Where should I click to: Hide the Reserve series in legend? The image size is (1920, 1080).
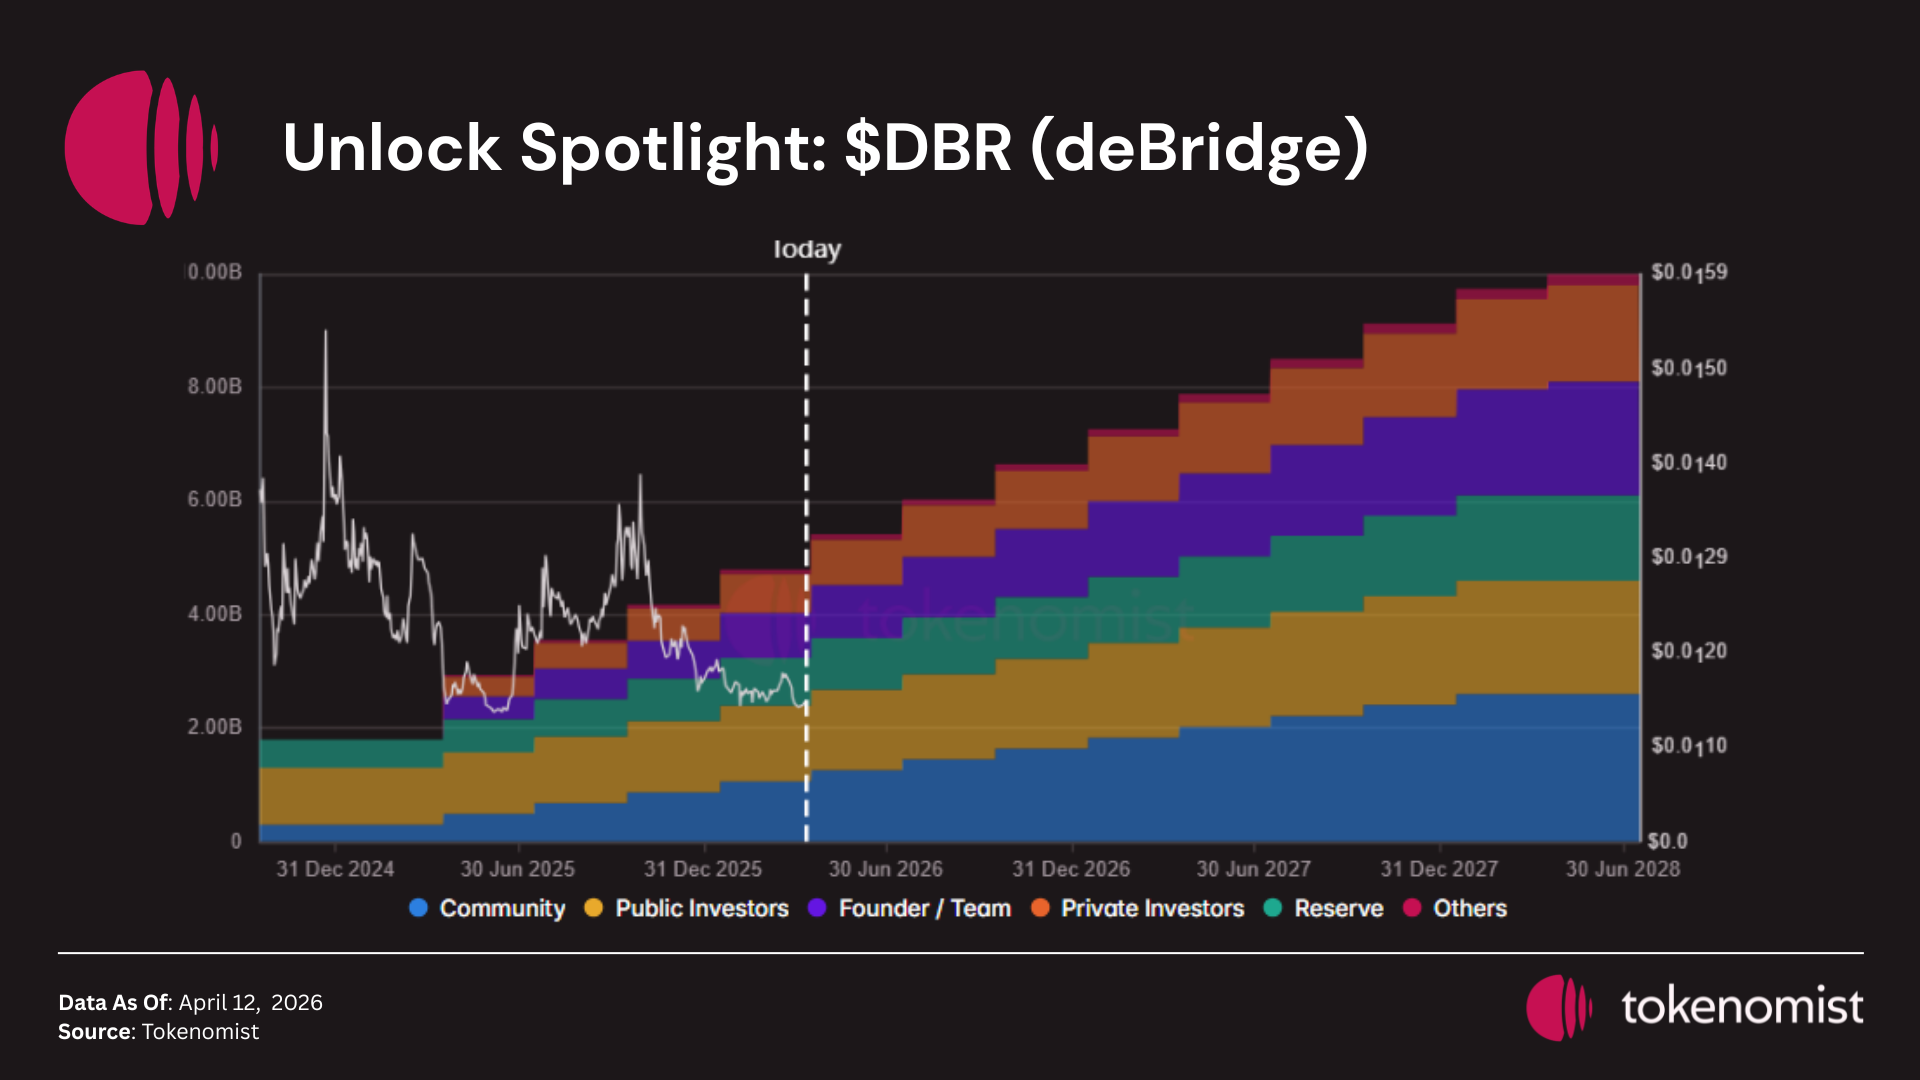[x=1338, y=908]
